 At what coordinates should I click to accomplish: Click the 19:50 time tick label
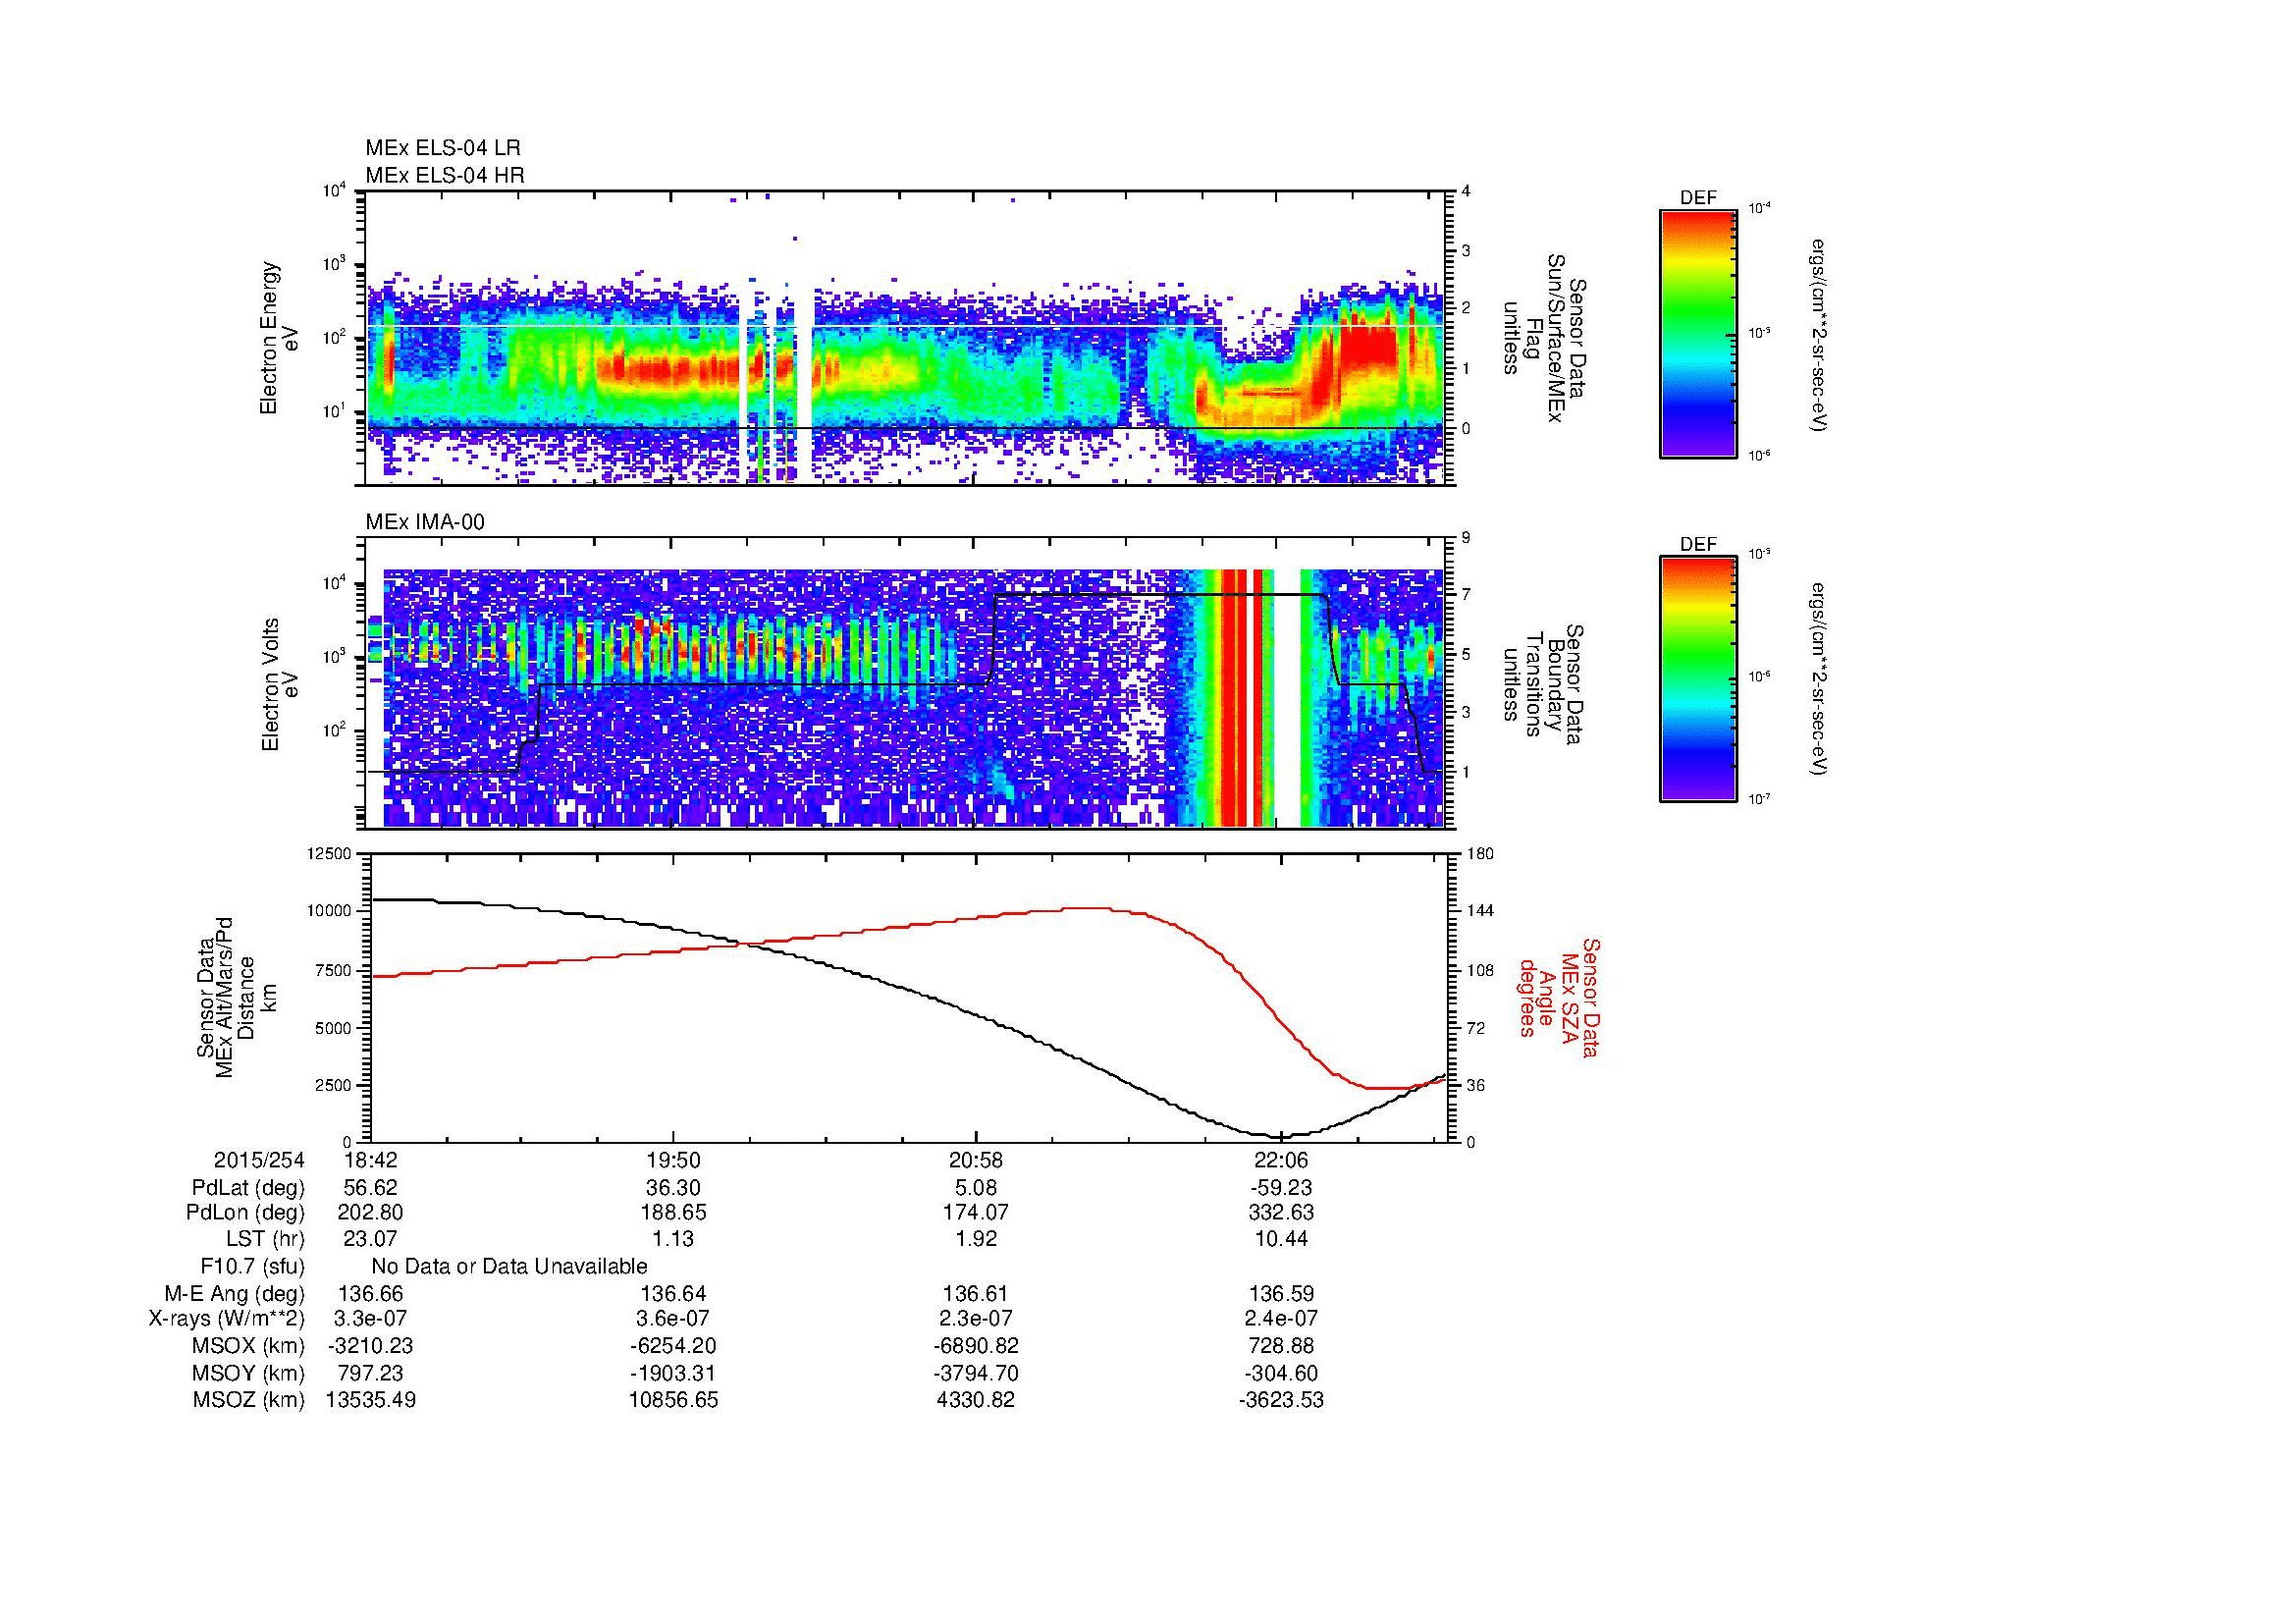tap(674, 1160)
